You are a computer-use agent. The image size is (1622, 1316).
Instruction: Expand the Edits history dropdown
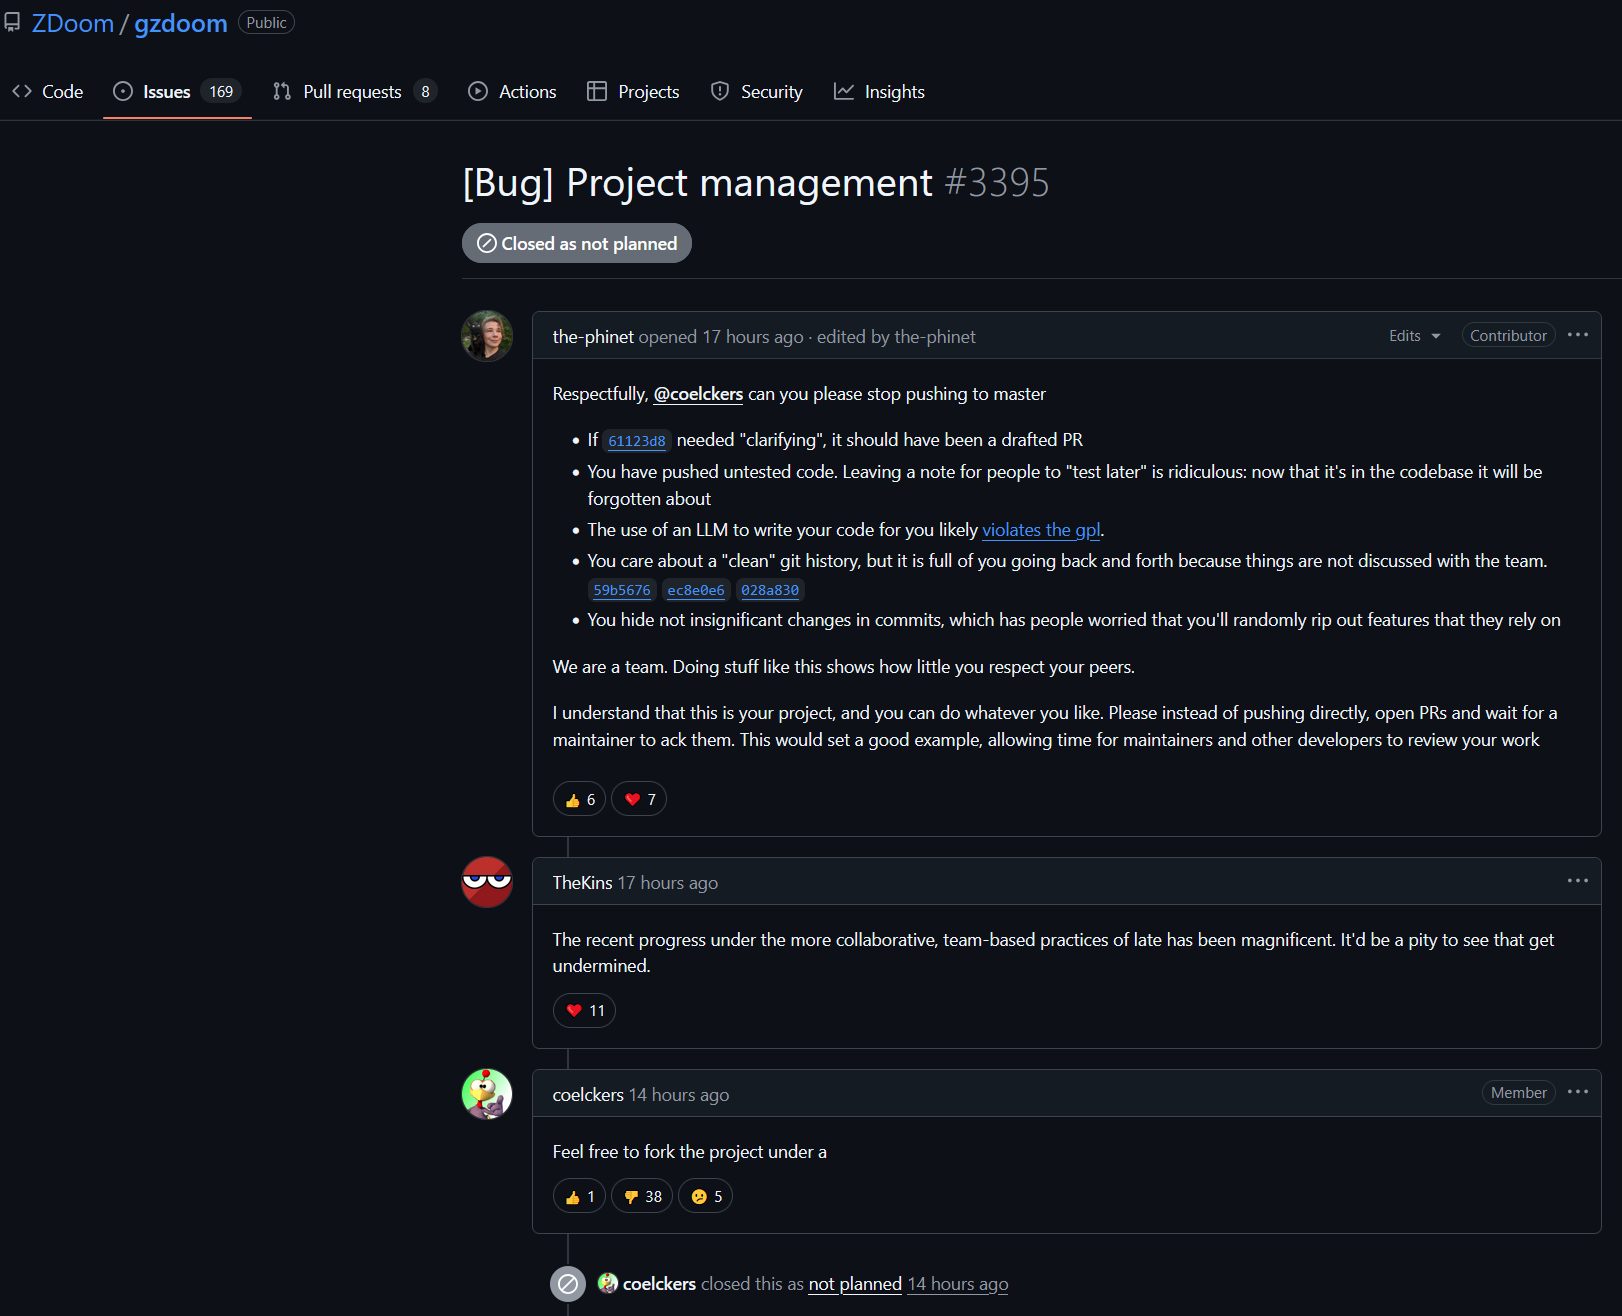click(1415, 336)
